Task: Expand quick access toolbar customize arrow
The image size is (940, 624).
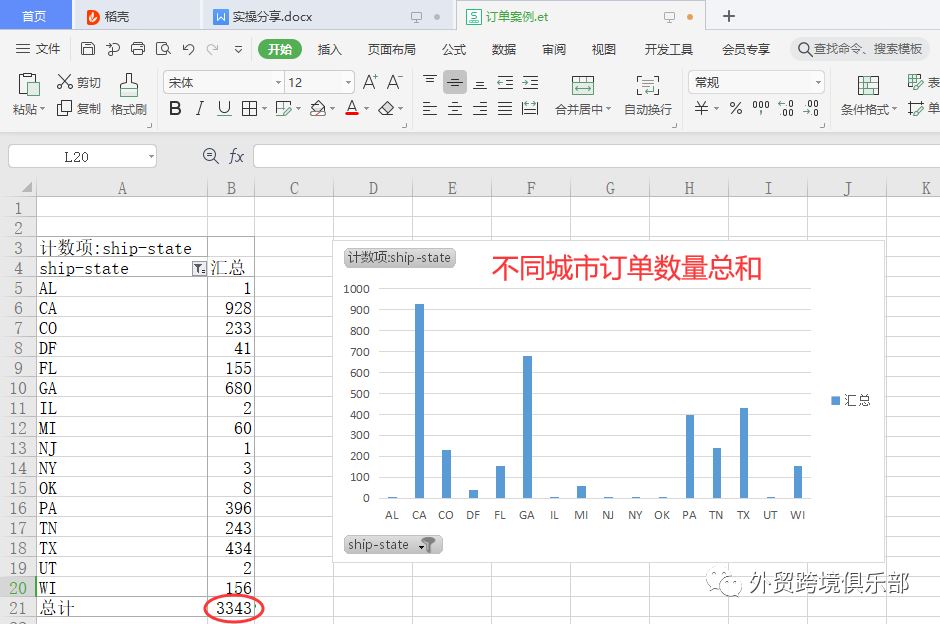Action: [238, 49]
